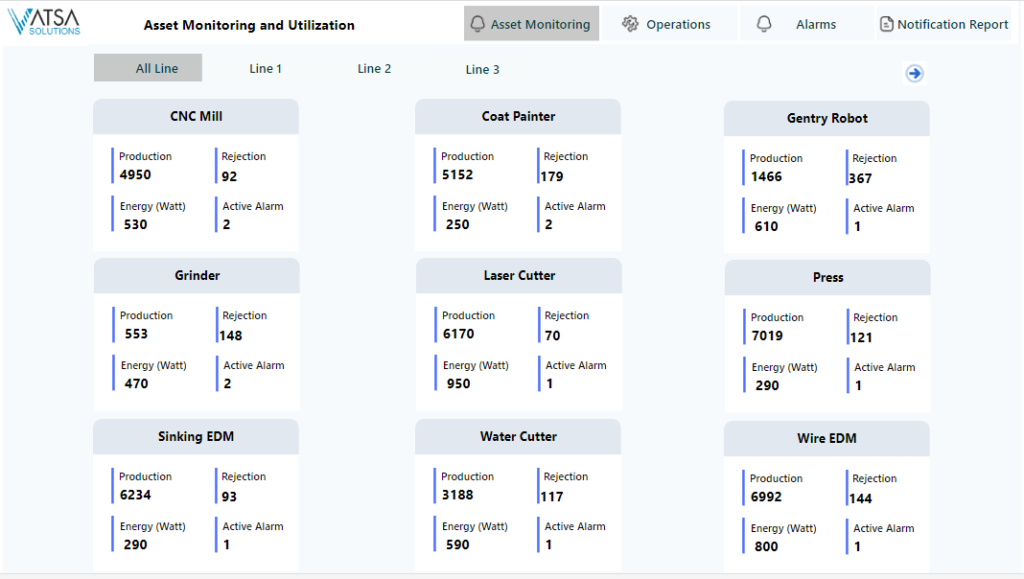
Task: Click the gears icon beside Operations
Action: [630, 24]
